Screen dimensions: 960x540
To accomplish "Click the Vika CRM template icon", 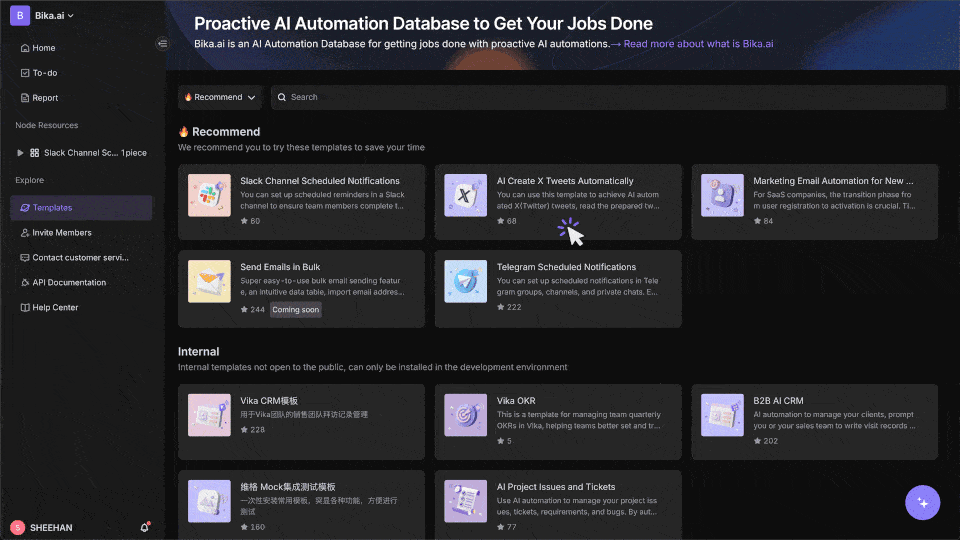I will click(209, 415).
